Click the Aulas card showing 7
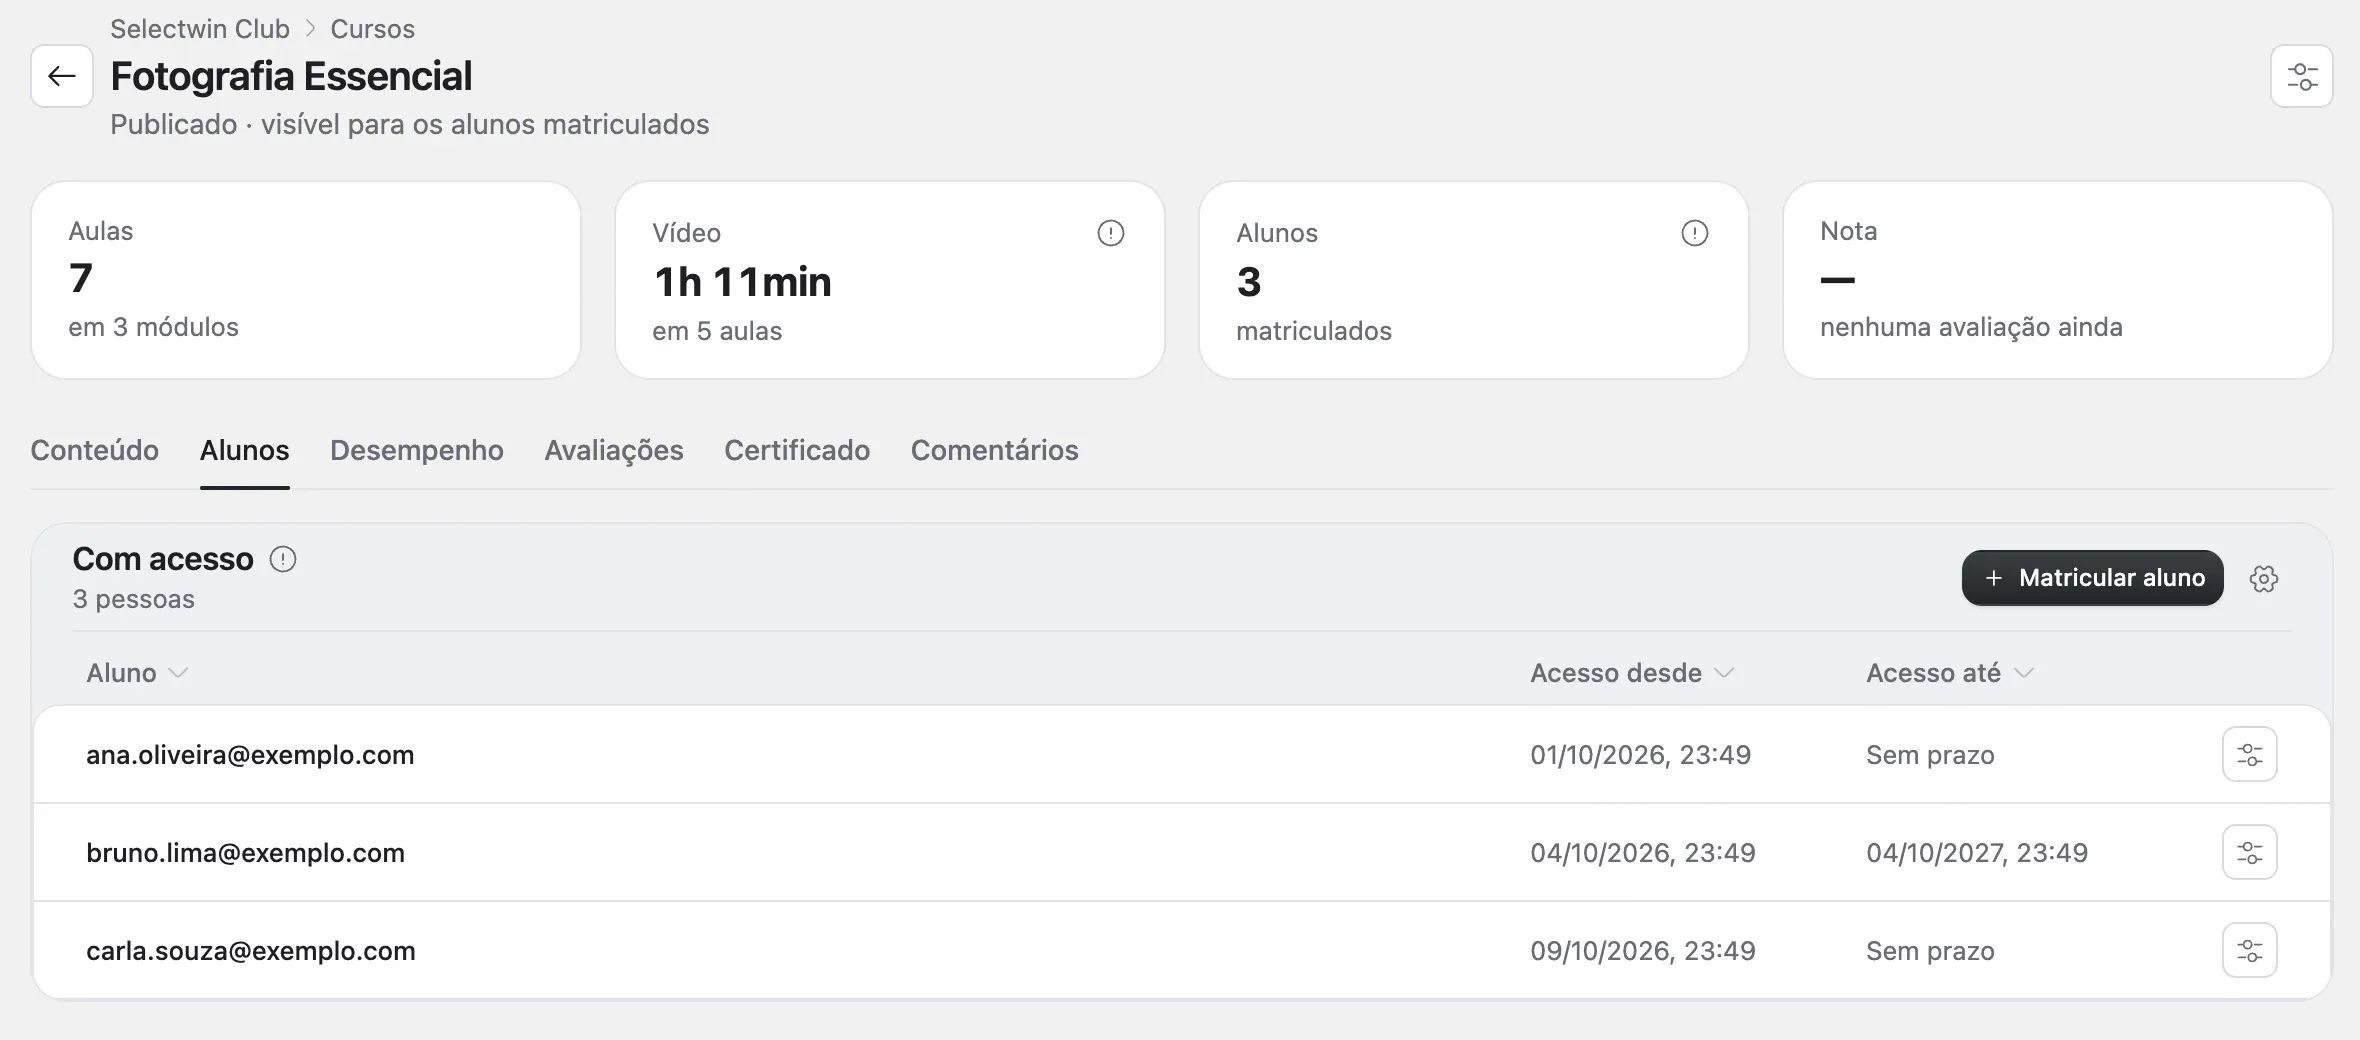The image size is (2360, 1040). [306, 280]
